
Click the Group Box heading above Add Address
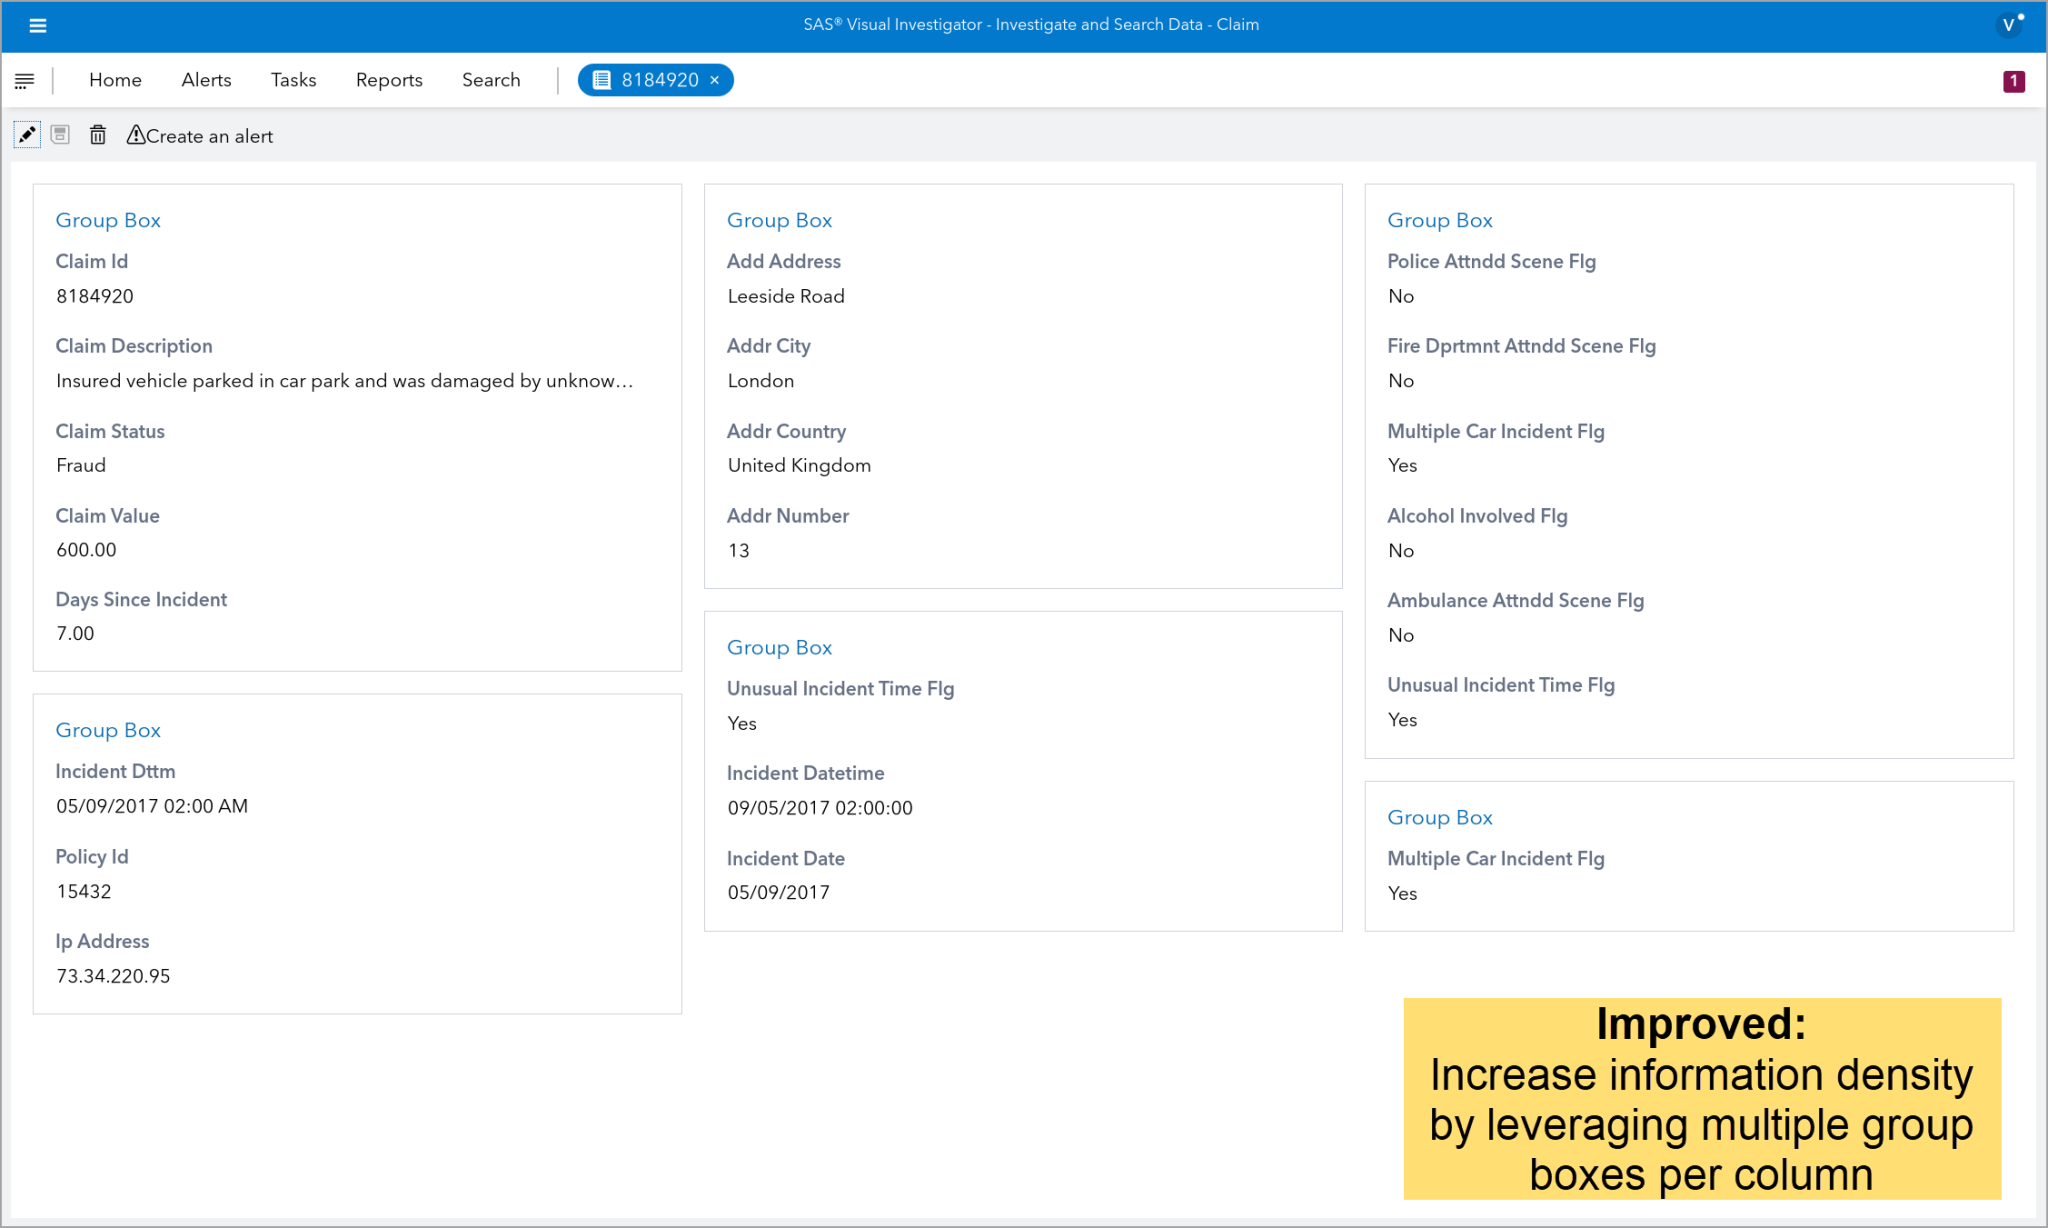click(779, 220)
